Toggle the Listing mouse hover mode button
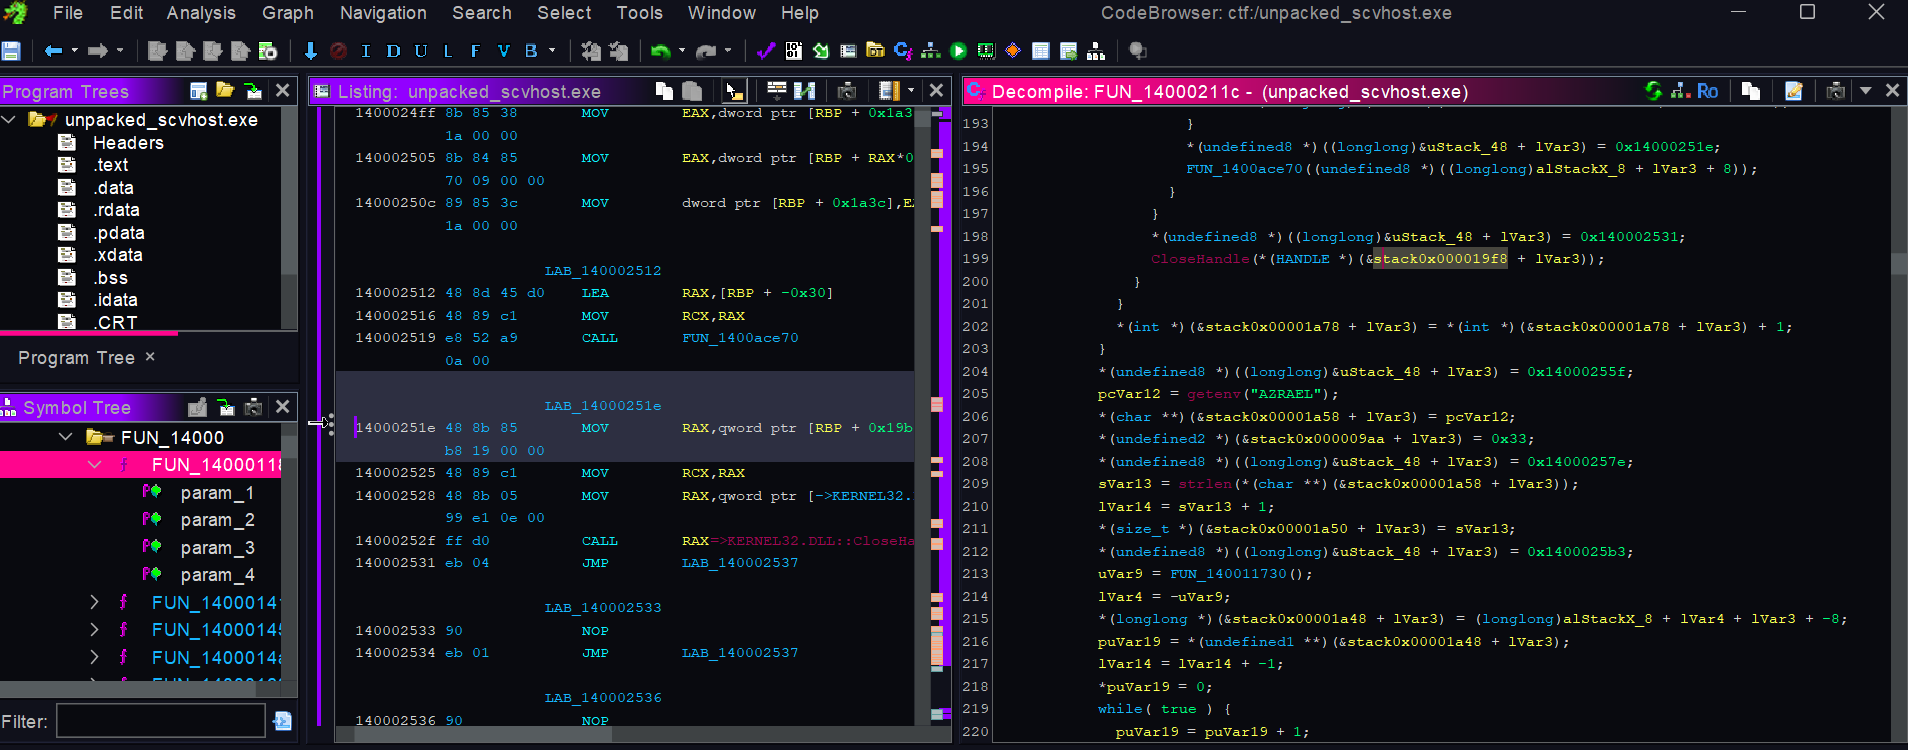 pos(734,91)
